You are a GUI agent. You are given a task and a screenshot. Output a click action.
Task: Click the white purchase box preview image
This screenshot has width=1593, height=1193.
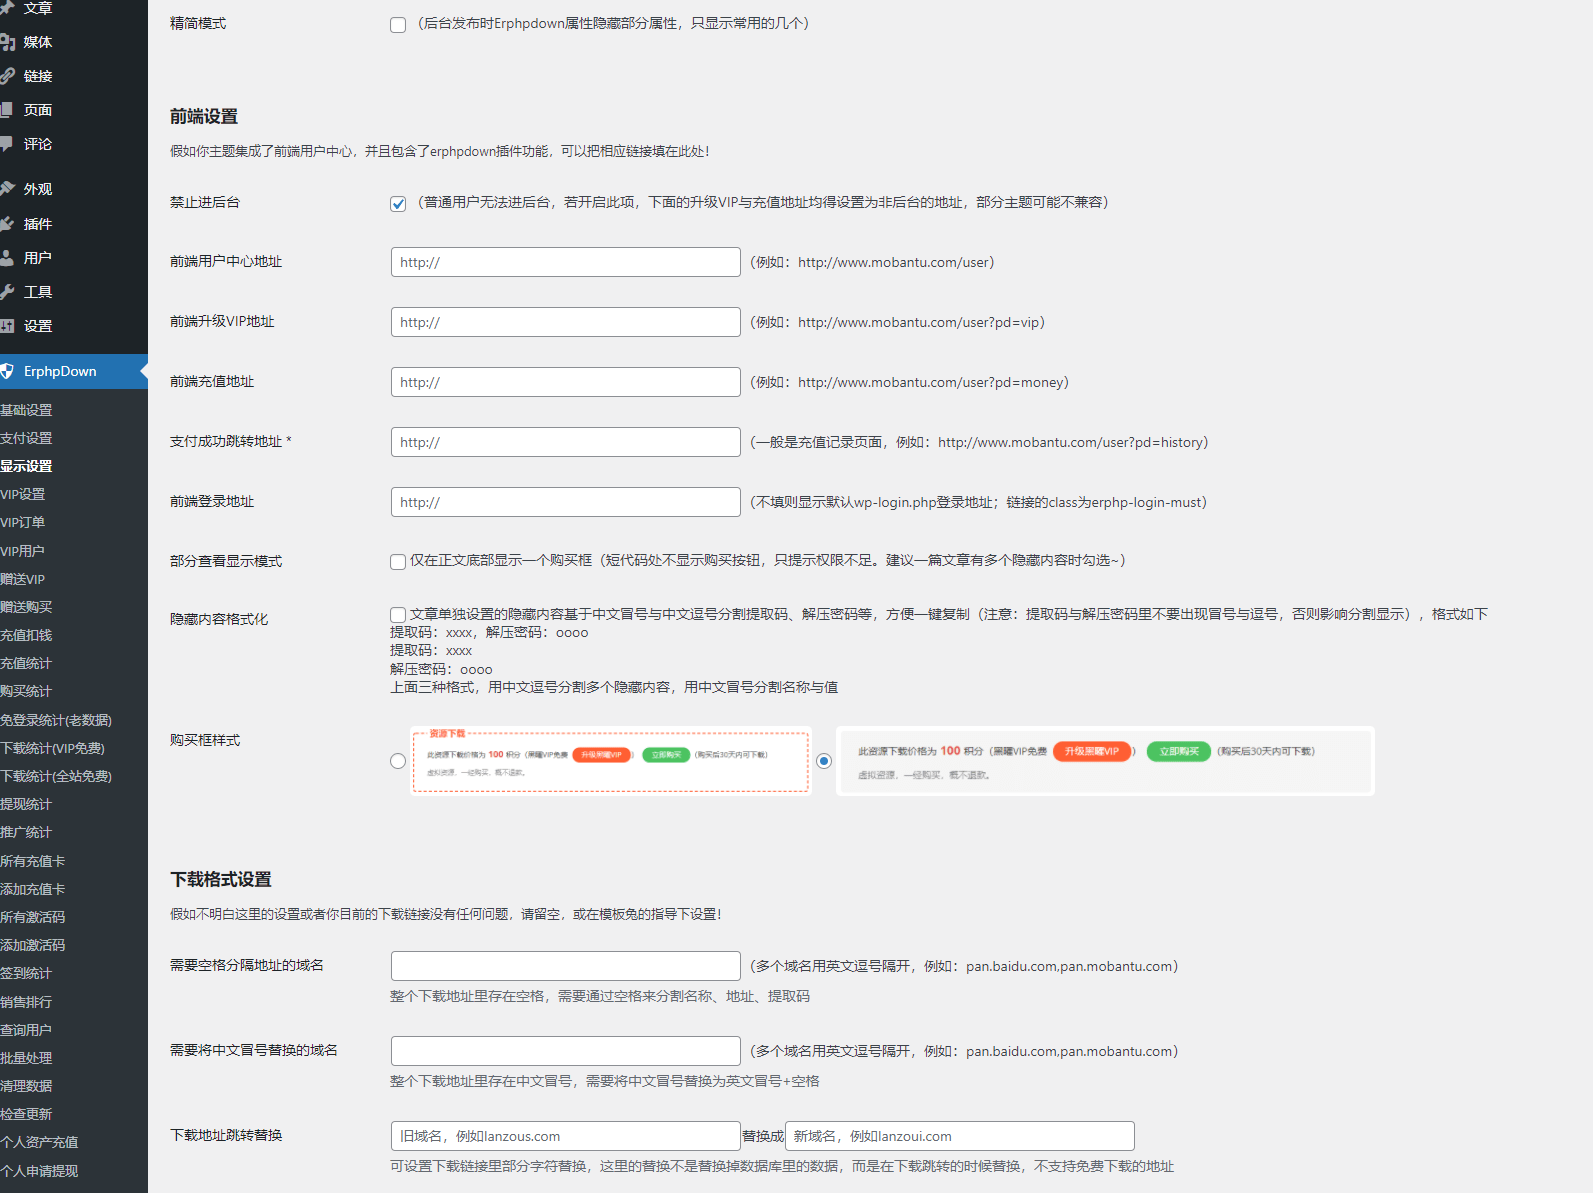pyautogui.click(x=1105, y=761)
